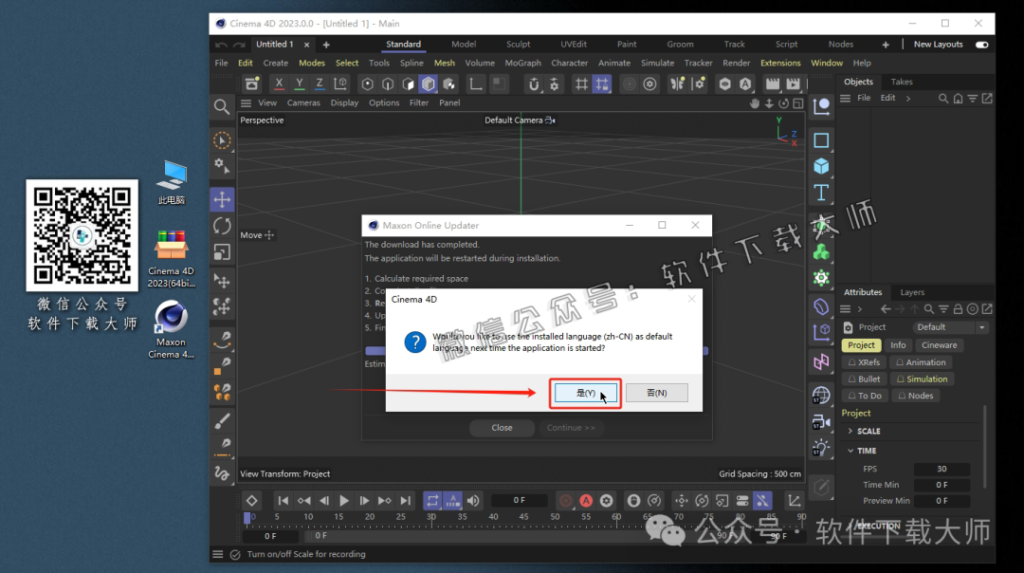Switch to the Sculpt layout tab
This screenshot has height=573, width=1024.
point(518,44)
